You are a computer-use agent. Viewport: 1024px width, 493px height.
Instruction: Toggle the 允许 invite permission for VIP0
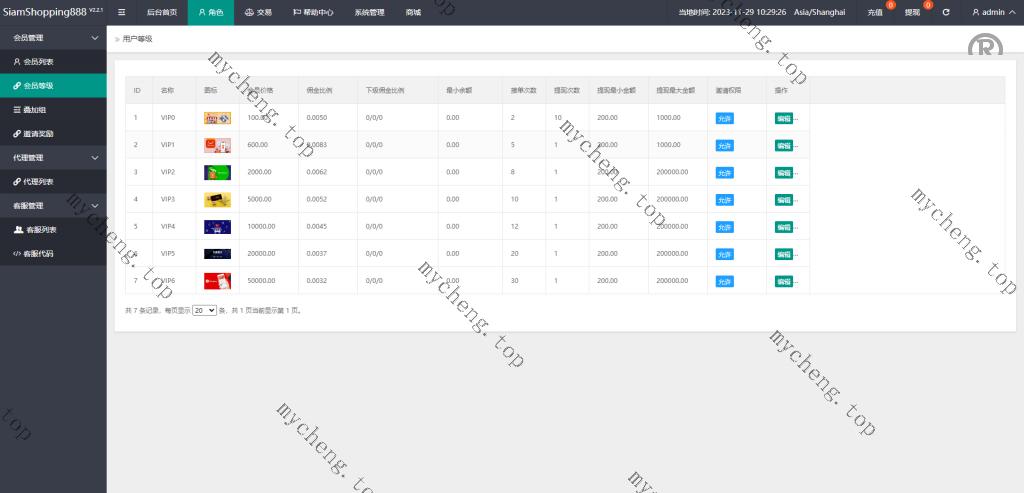coord(725,118)
